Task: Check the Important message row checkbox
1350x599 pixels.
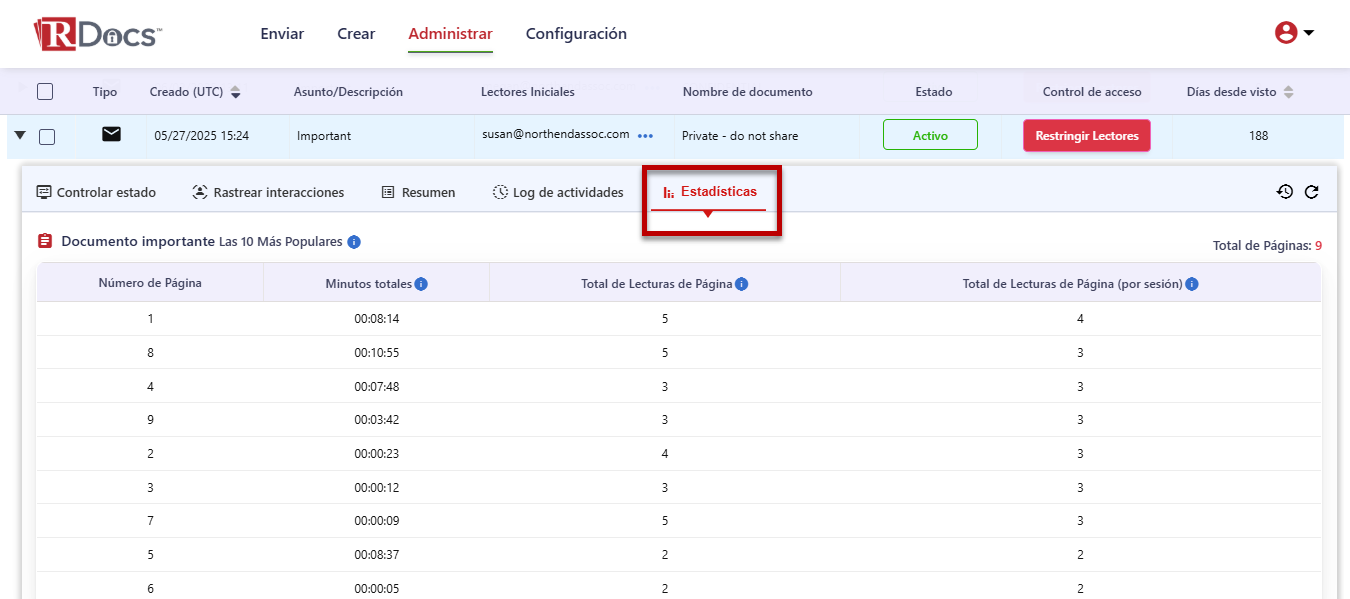Action: tap(47, 137)
